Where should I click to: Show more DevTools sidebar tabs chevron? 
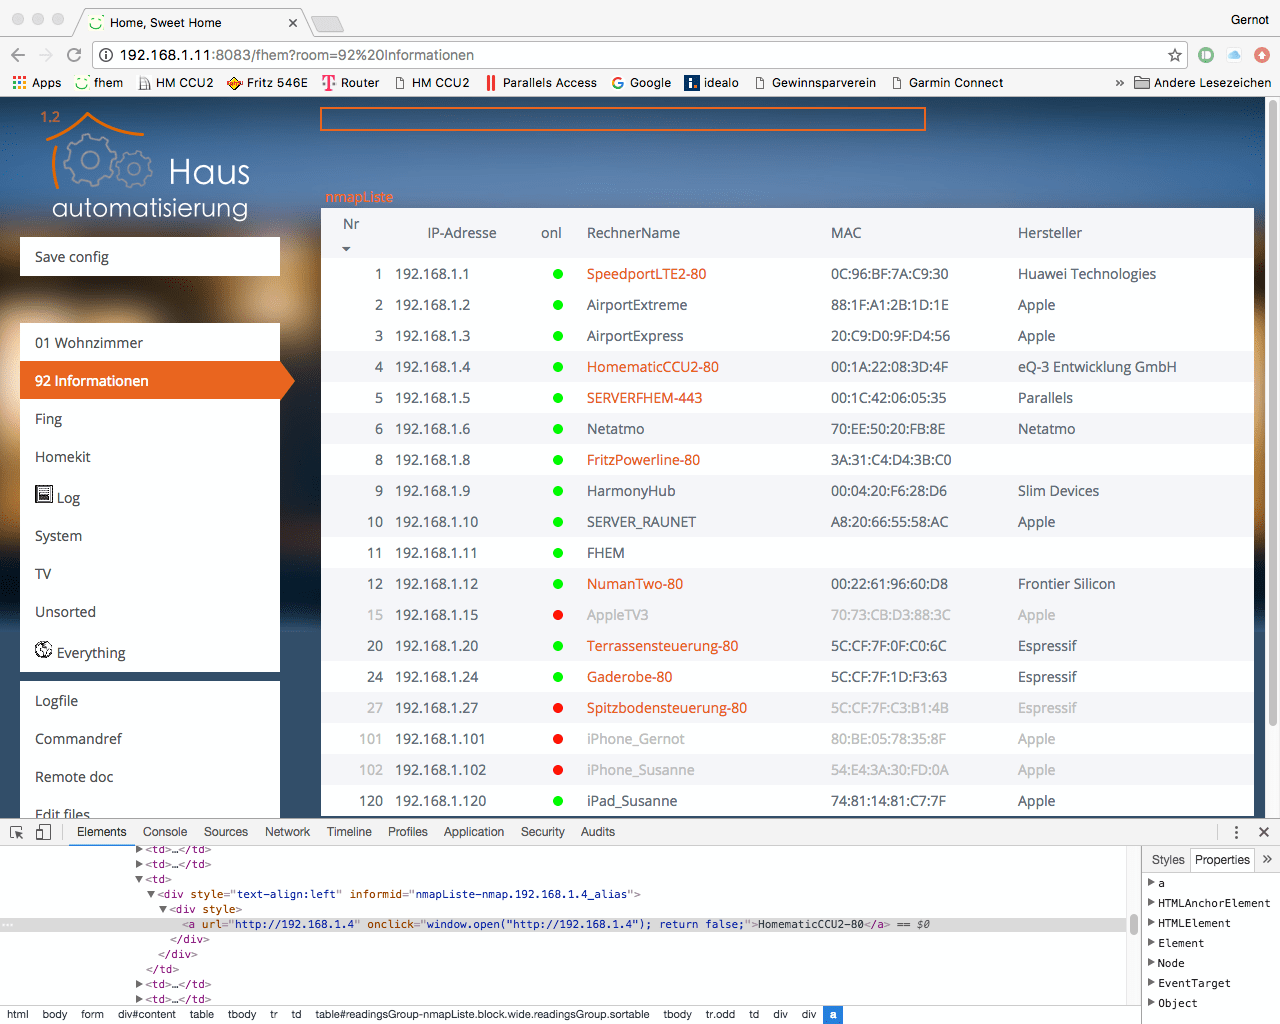[1267, 859]
